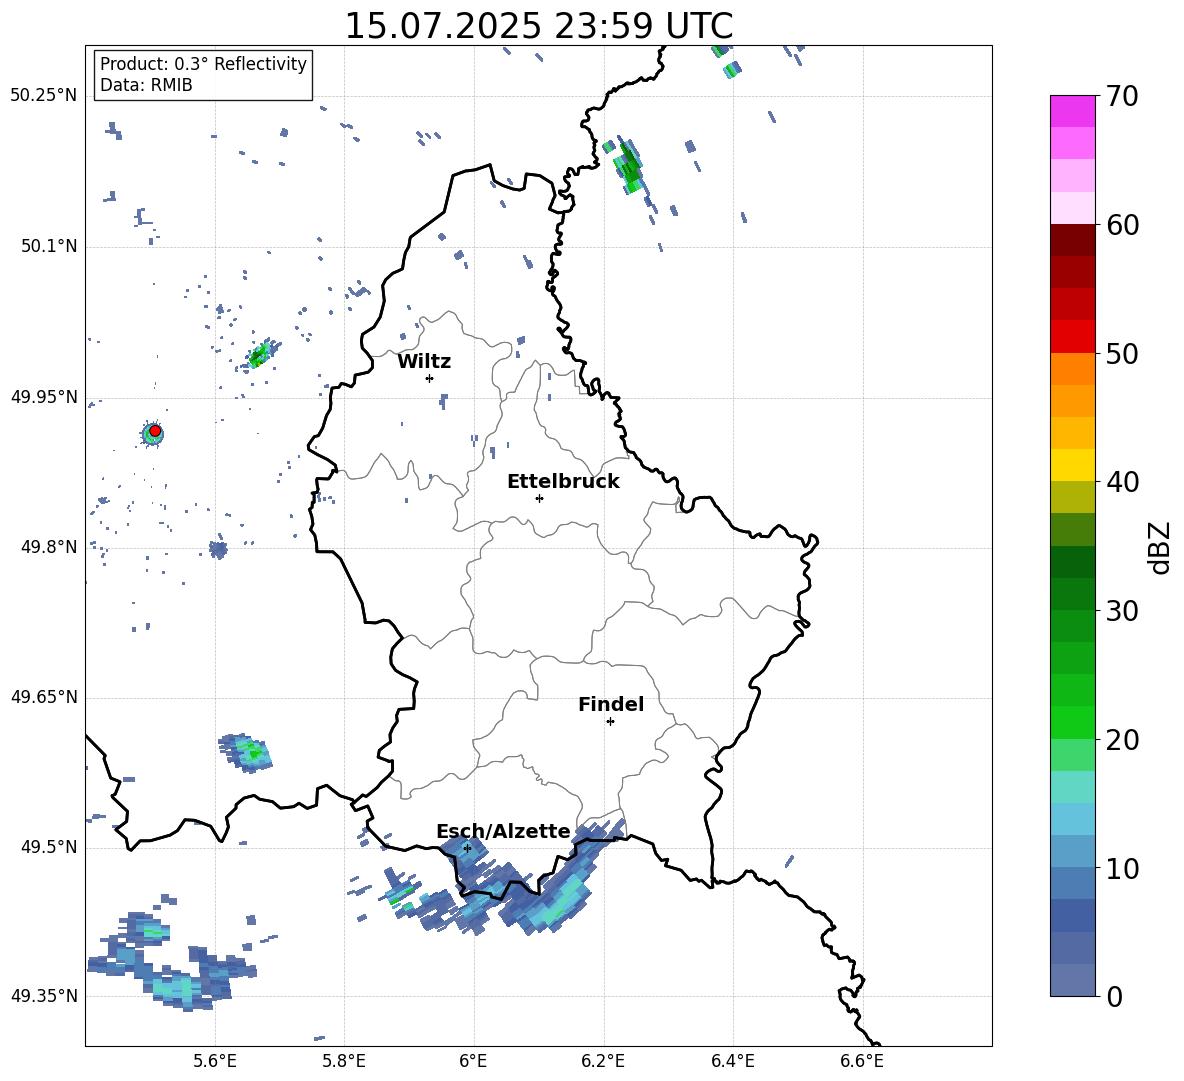The image size is (1184, 1081).
Task: Click the title '15.07.2025 23:59 UTC'
Action: (x=538, y=26)
